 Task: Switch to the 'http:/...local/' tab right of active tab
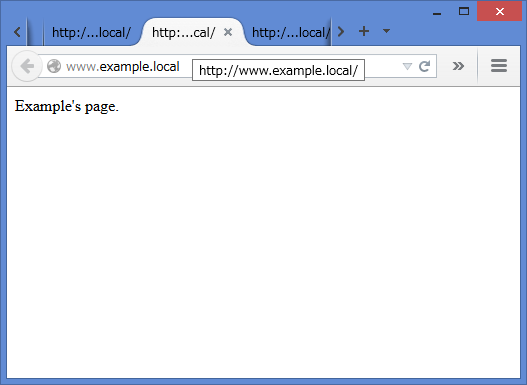[290, 33]
